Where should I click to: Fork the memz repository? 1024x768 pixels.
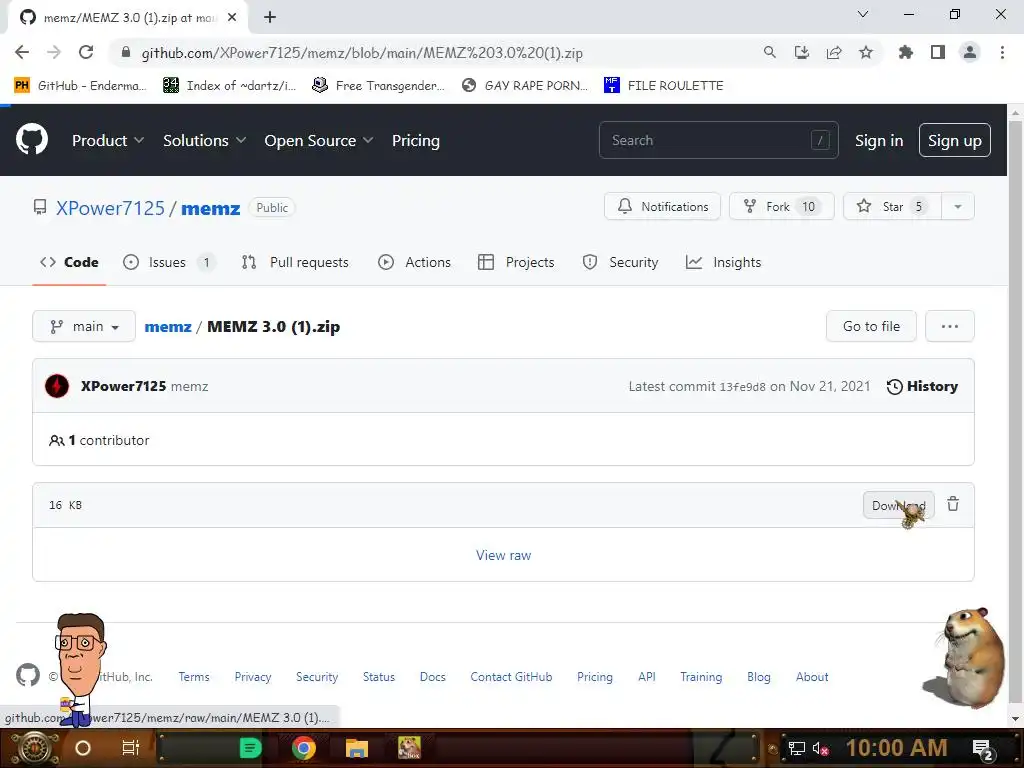click(x=781, y=206)
